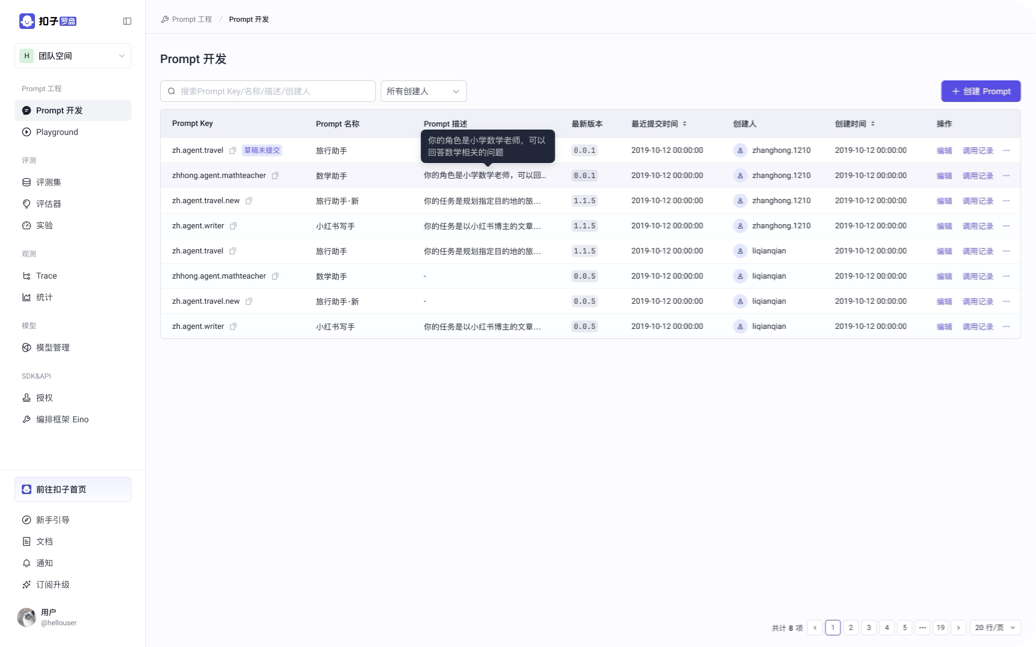
Task: Open 新手引导 guide
Action: (73, 520)
